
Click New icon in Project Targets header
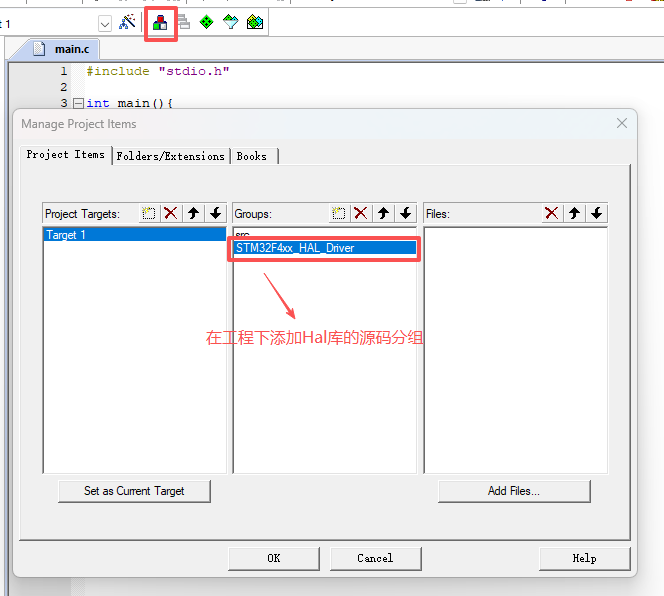[x=149, y=213]
